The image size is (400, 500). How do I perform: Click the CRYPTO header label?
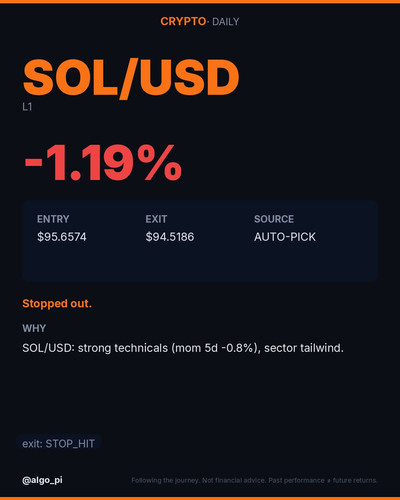coord(183,22)
